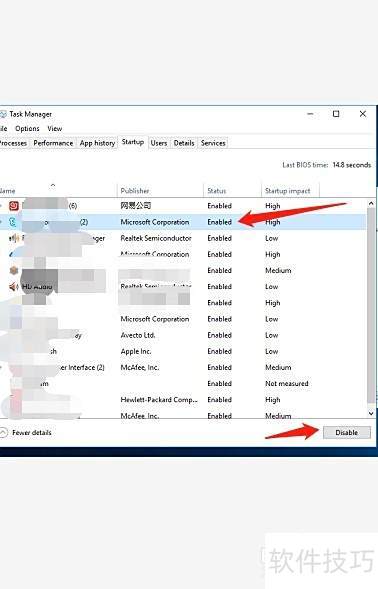The width and height of the screenshot is (378, 589).
Task: Sort by Publisher column header
Action: 135,191
